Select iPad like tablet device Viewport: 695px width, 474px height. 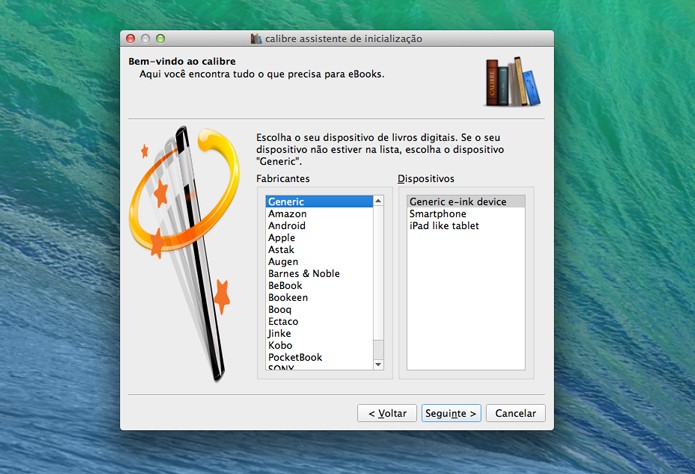(466, 226)
